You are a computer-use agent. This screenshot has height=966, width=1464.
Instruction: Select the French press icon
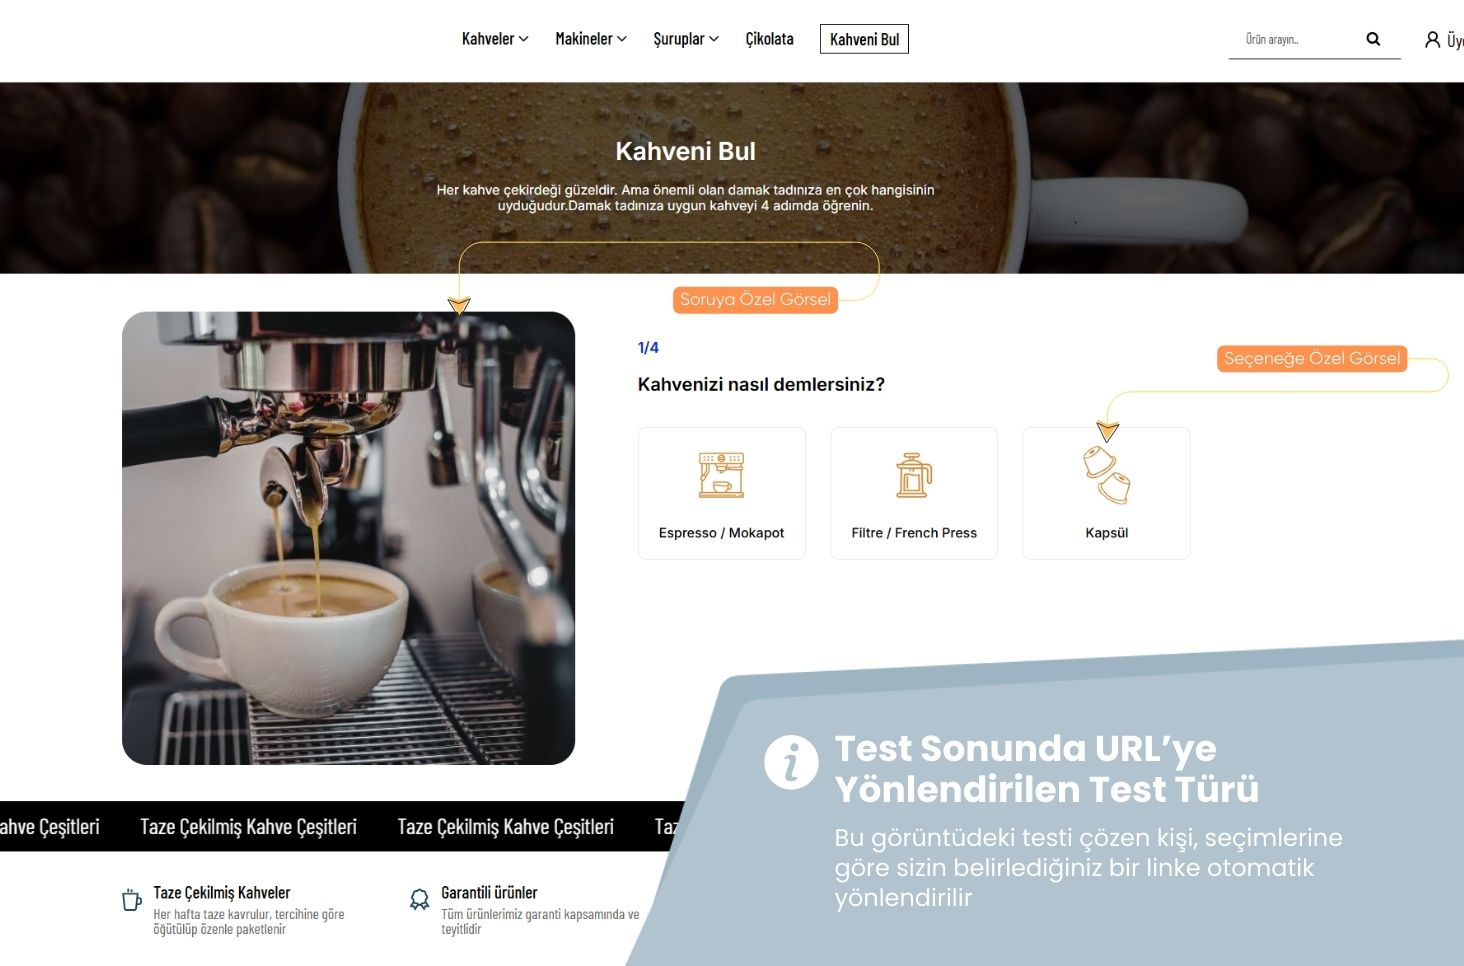point(913,475)
